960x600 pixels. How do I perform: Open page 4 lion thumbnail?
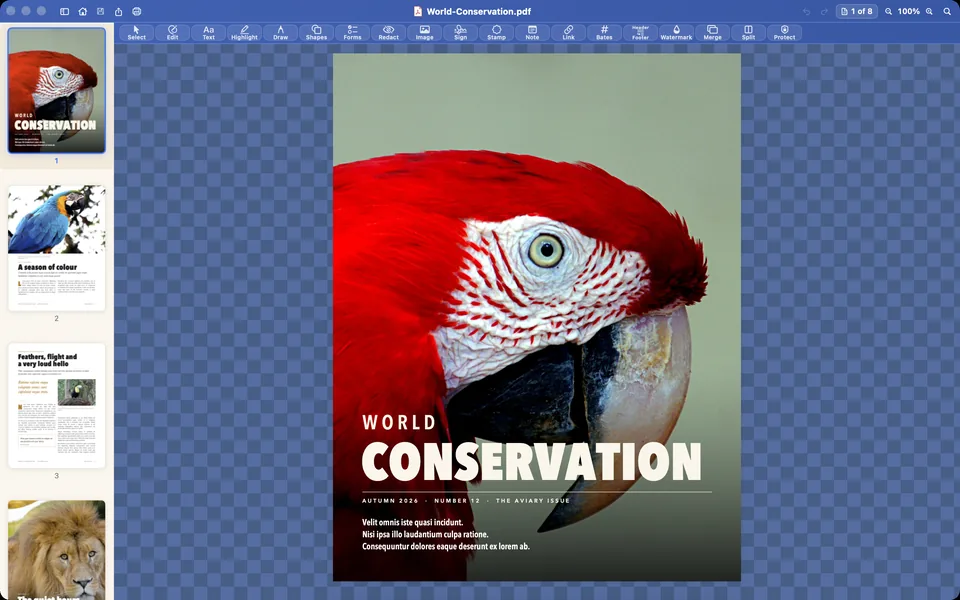(56, 550)
